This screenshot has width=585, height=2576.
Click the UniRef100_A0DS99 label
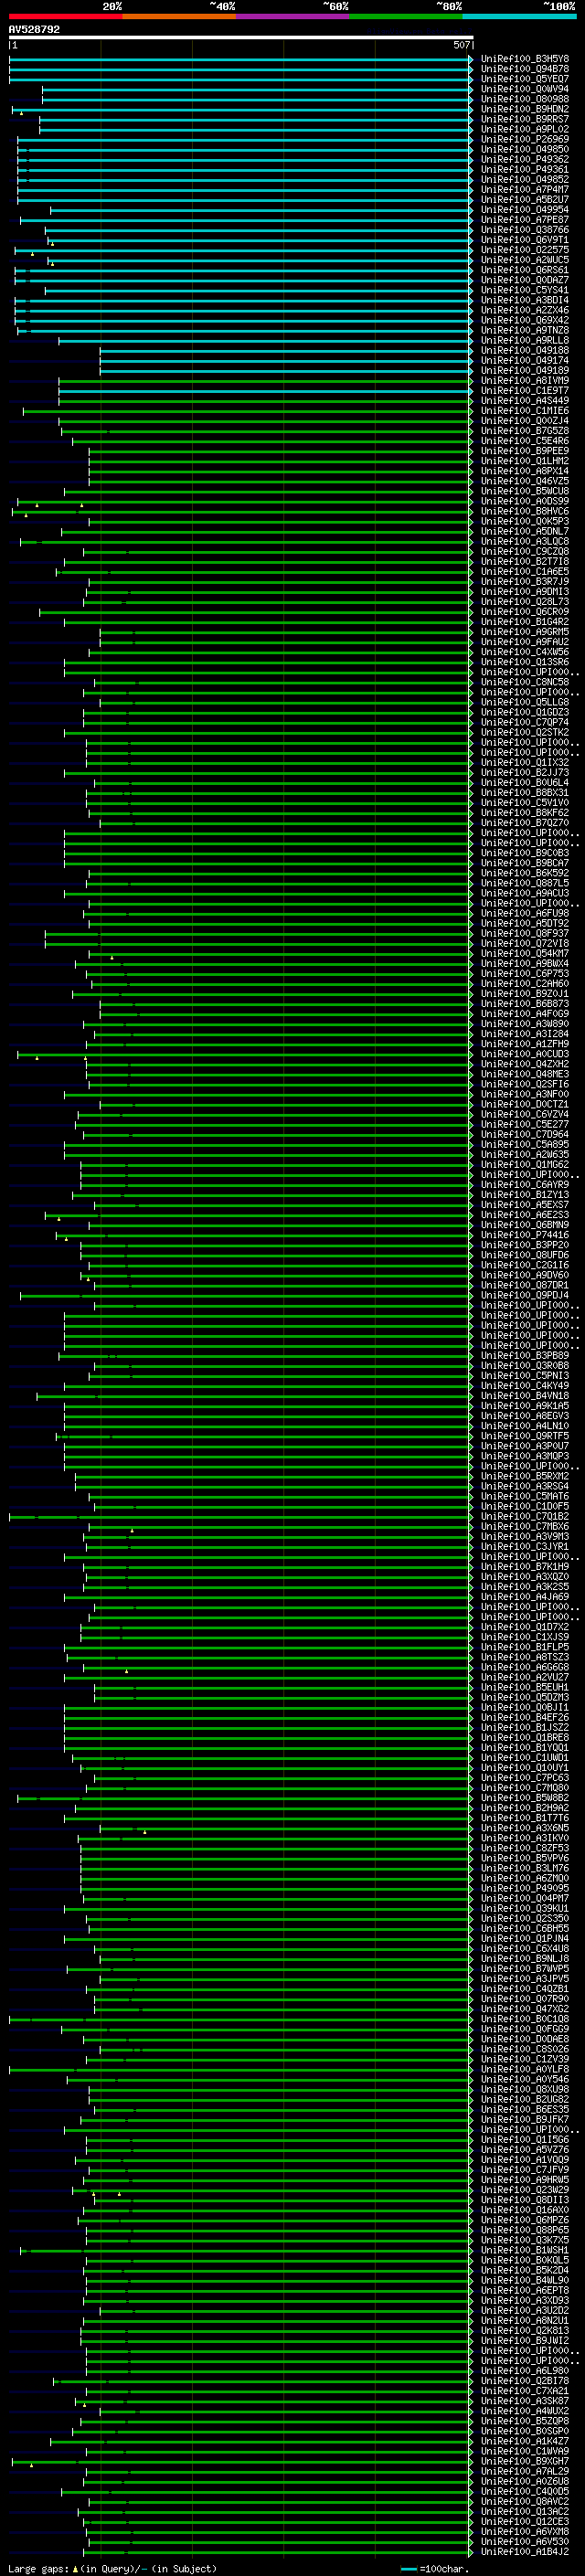click(524, 501)
